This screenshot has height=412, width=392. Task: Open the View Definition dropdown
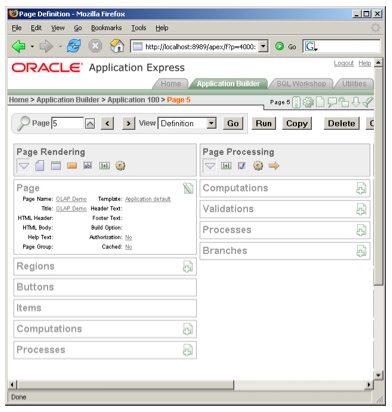pos(211,123)
